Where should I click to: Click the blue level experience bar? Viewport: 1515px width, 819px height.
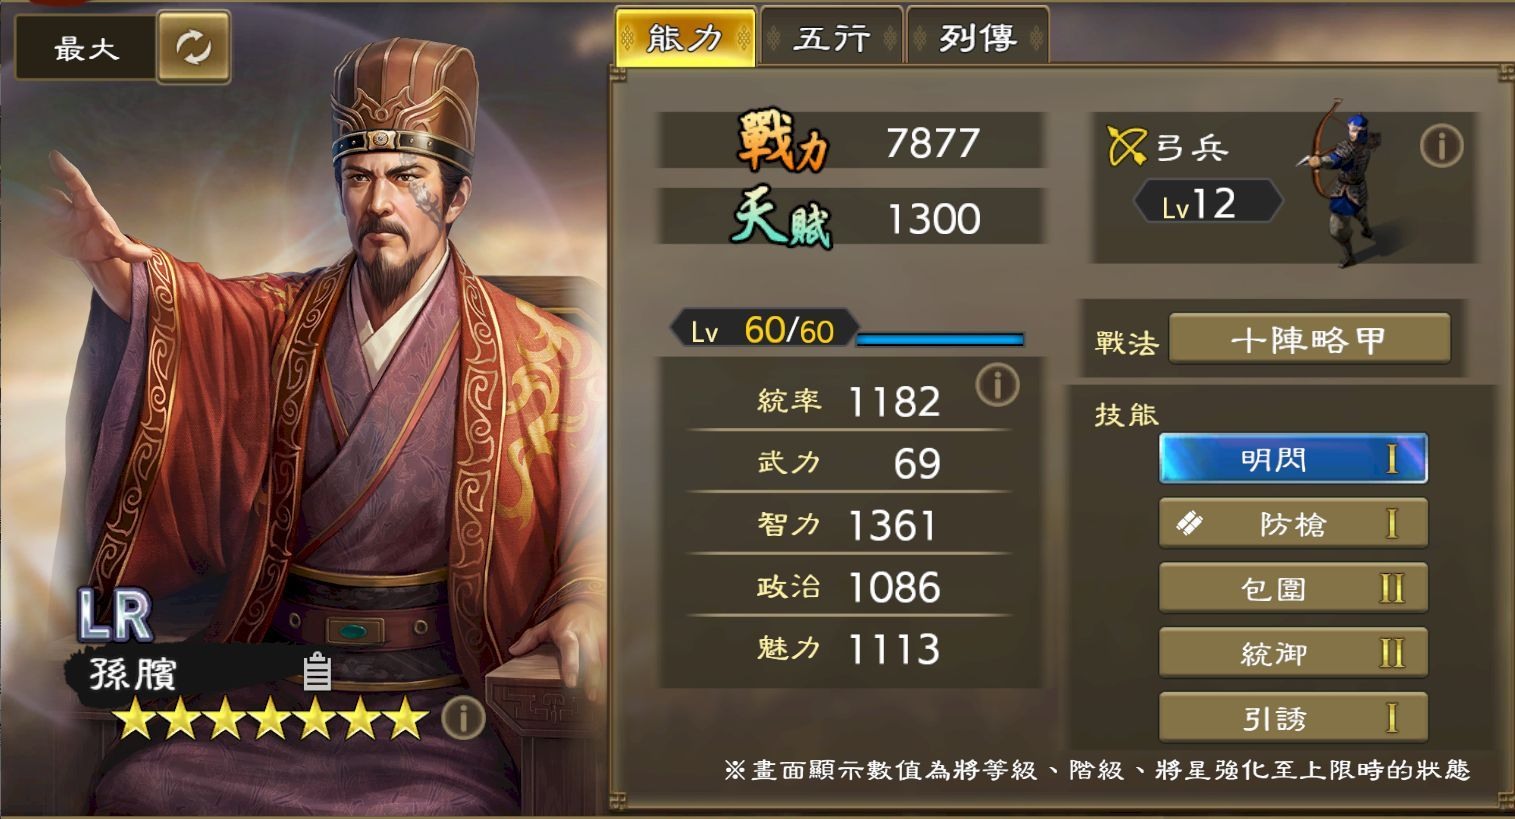940,340
